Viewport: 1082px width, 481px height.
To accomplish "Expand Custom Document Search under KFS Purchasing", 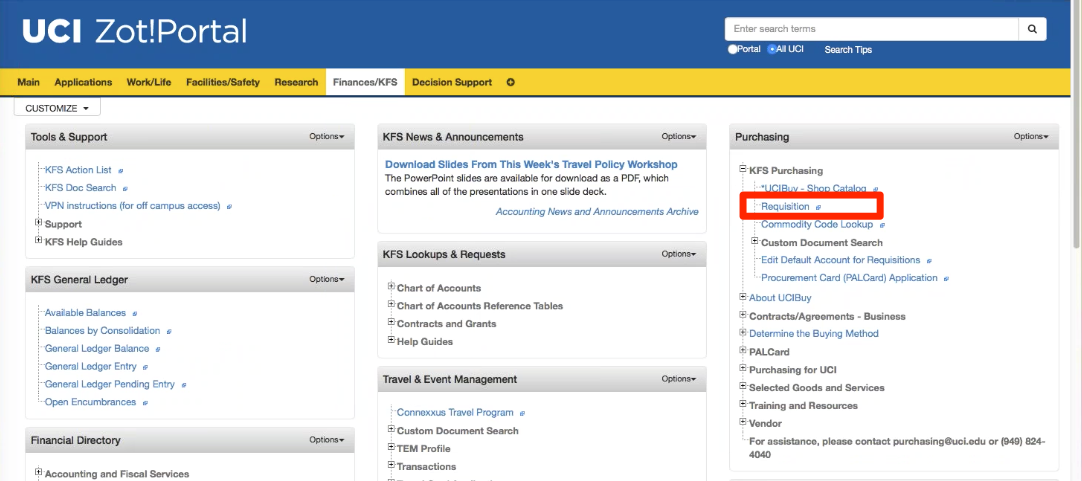I will pos(755,242).
